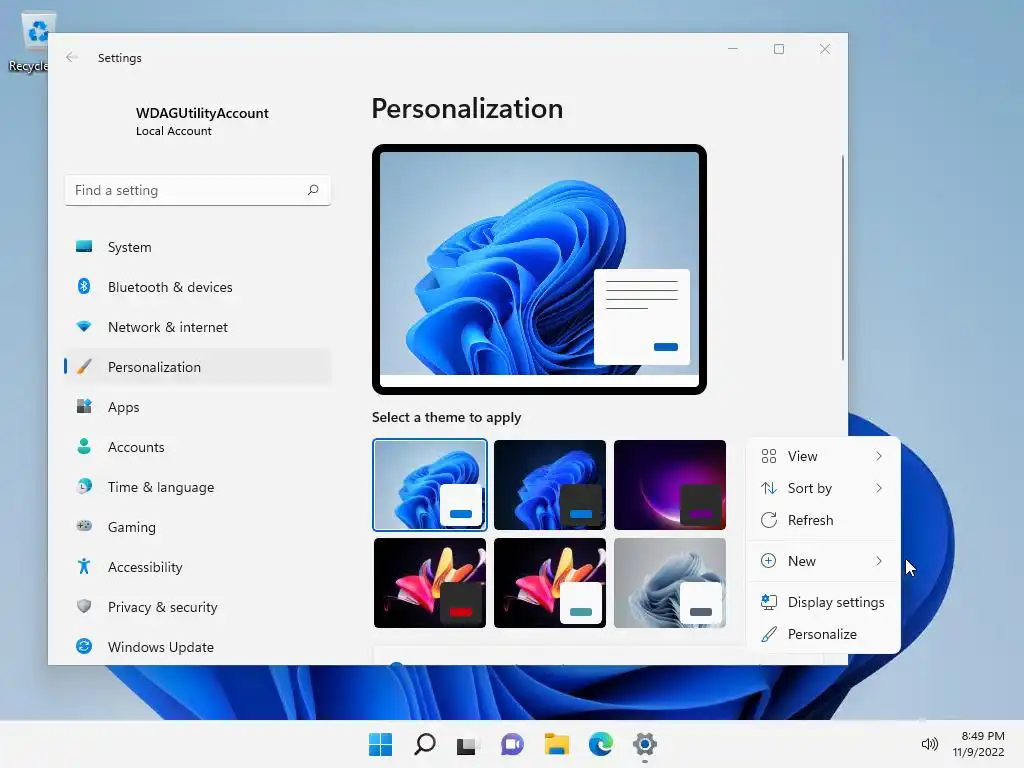The width and height of the screenshot is (1024, 768).
Task: Launch Microsoft Edge from the taskbar
Action: click(601, 744)
